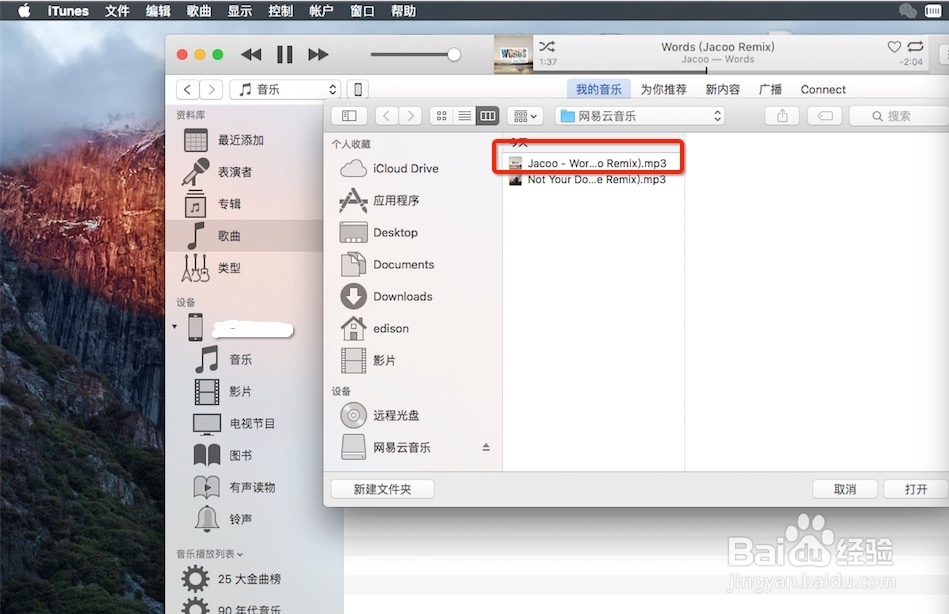Switch file dialog to column view
This screenshot has height=614, width=949.
tap(487, 116)
